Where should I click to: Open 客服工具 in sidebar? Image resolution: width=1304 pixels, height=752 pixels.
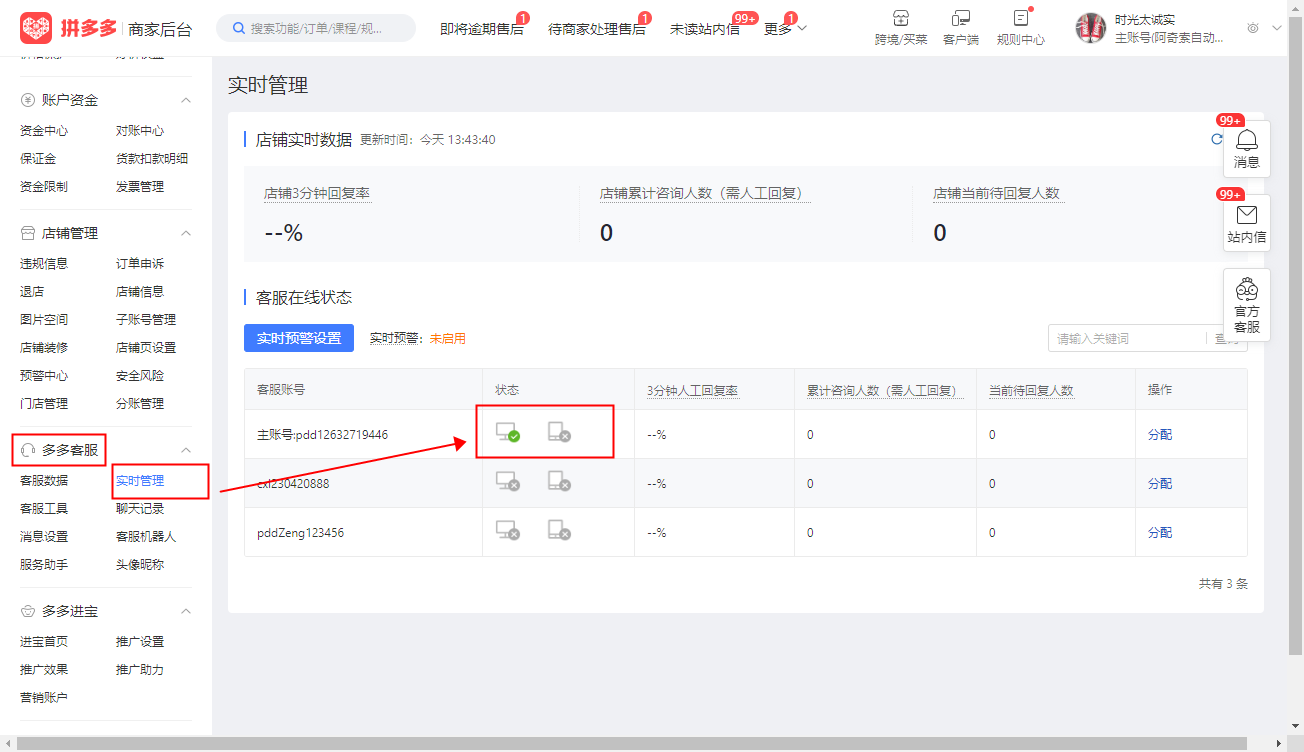44,509
